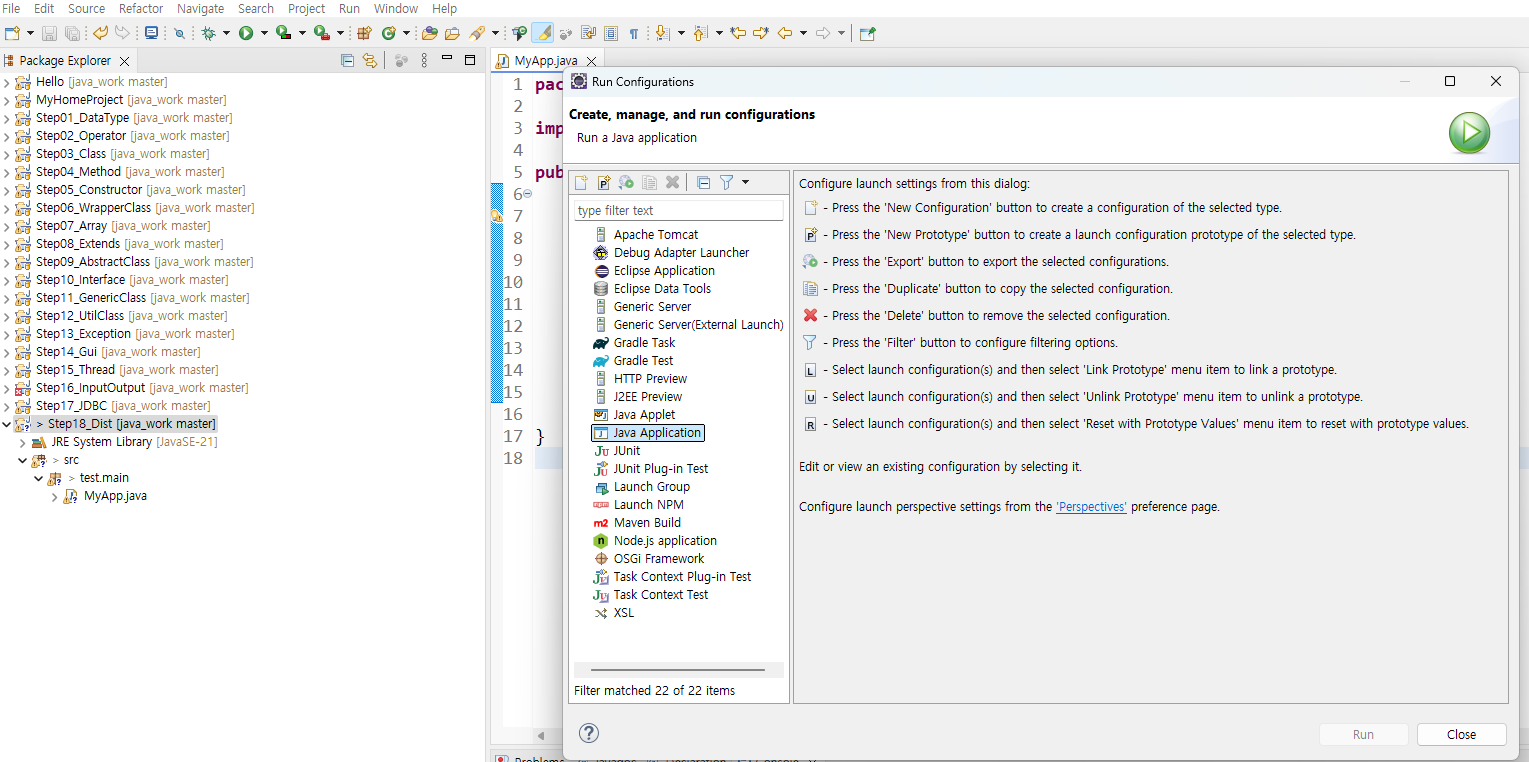The image size is (1529, 762).
Task: Open the Debug dropdown arrow in toolbar
Action: (x=226, y=33)
